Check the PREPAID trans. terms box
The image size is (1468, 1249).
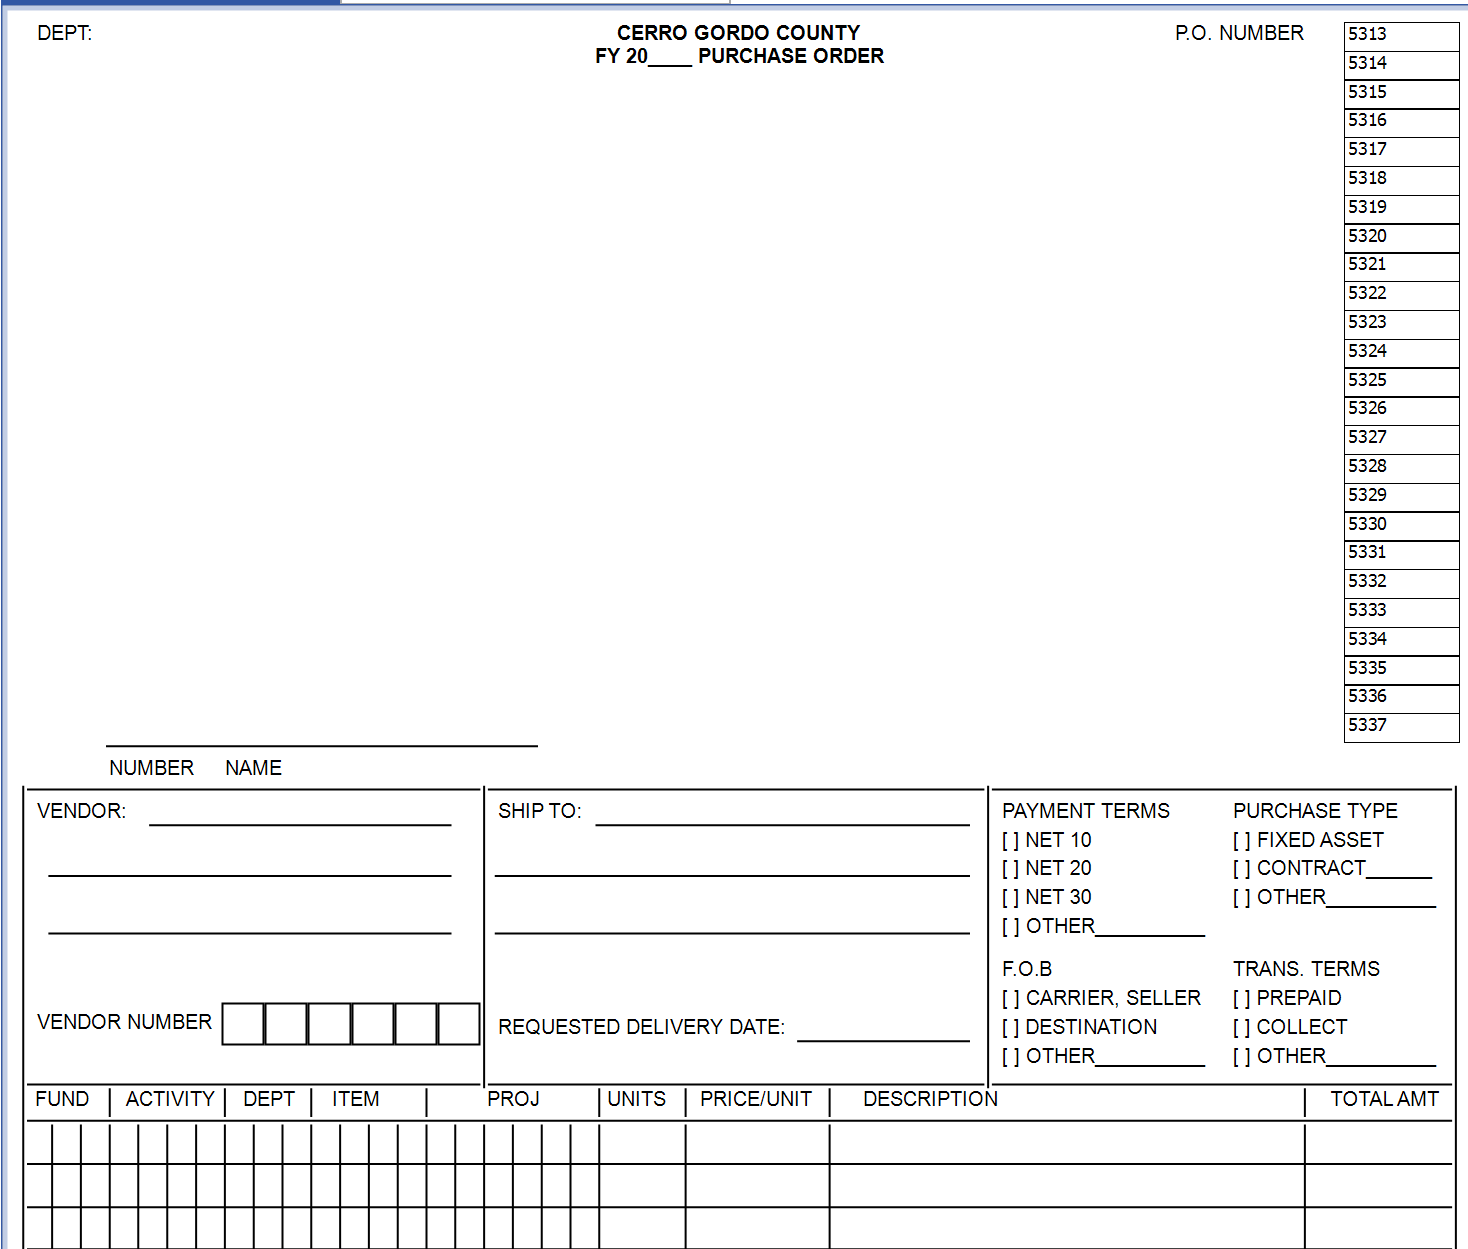1241,999
